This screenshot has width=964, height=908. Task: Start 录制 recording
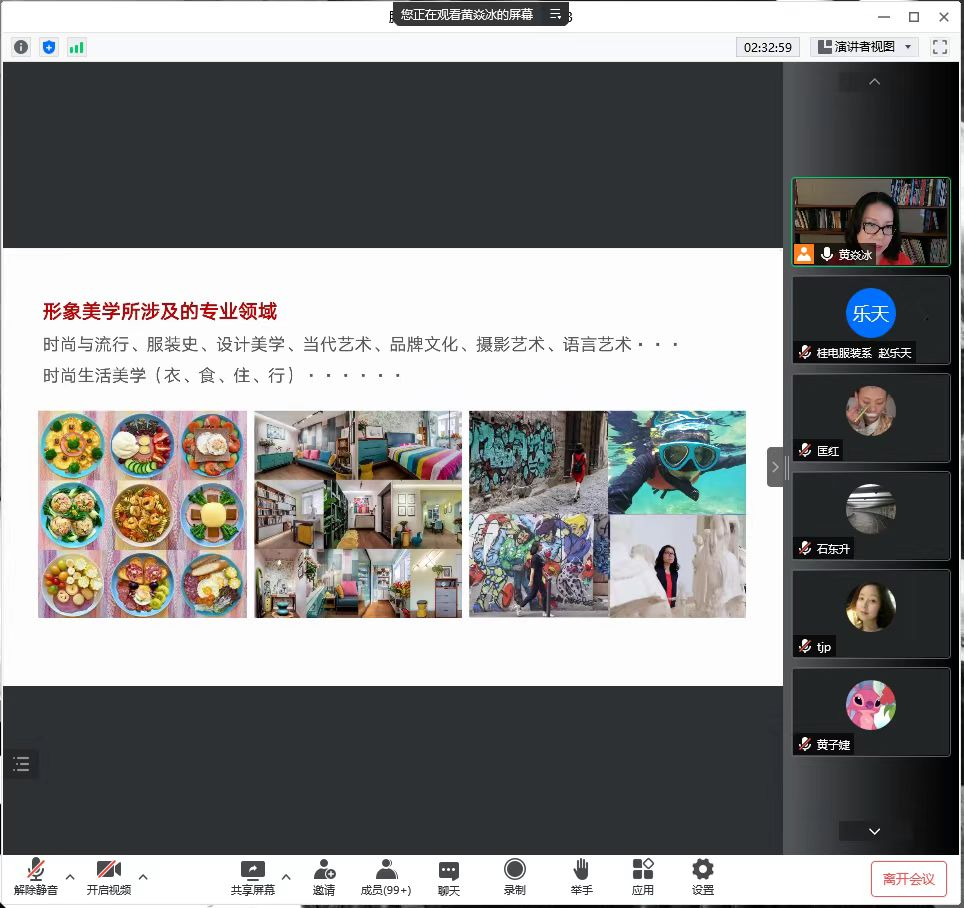point(515,877)
